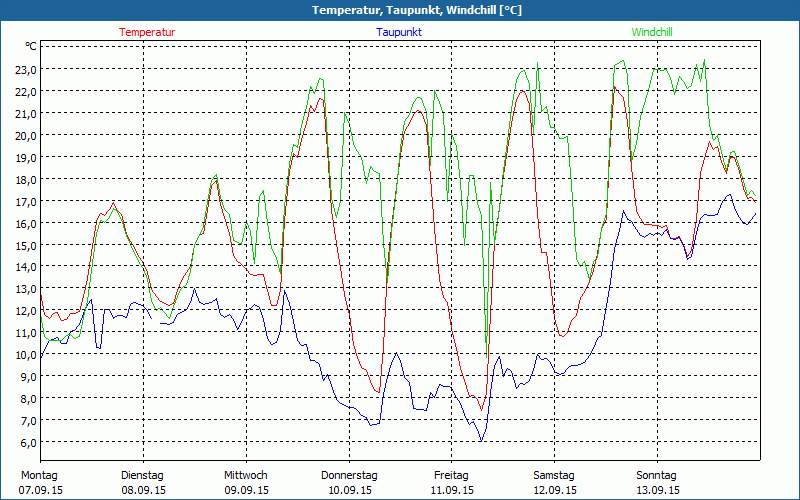Click the '18,0' y-axis value

point(26,180)
